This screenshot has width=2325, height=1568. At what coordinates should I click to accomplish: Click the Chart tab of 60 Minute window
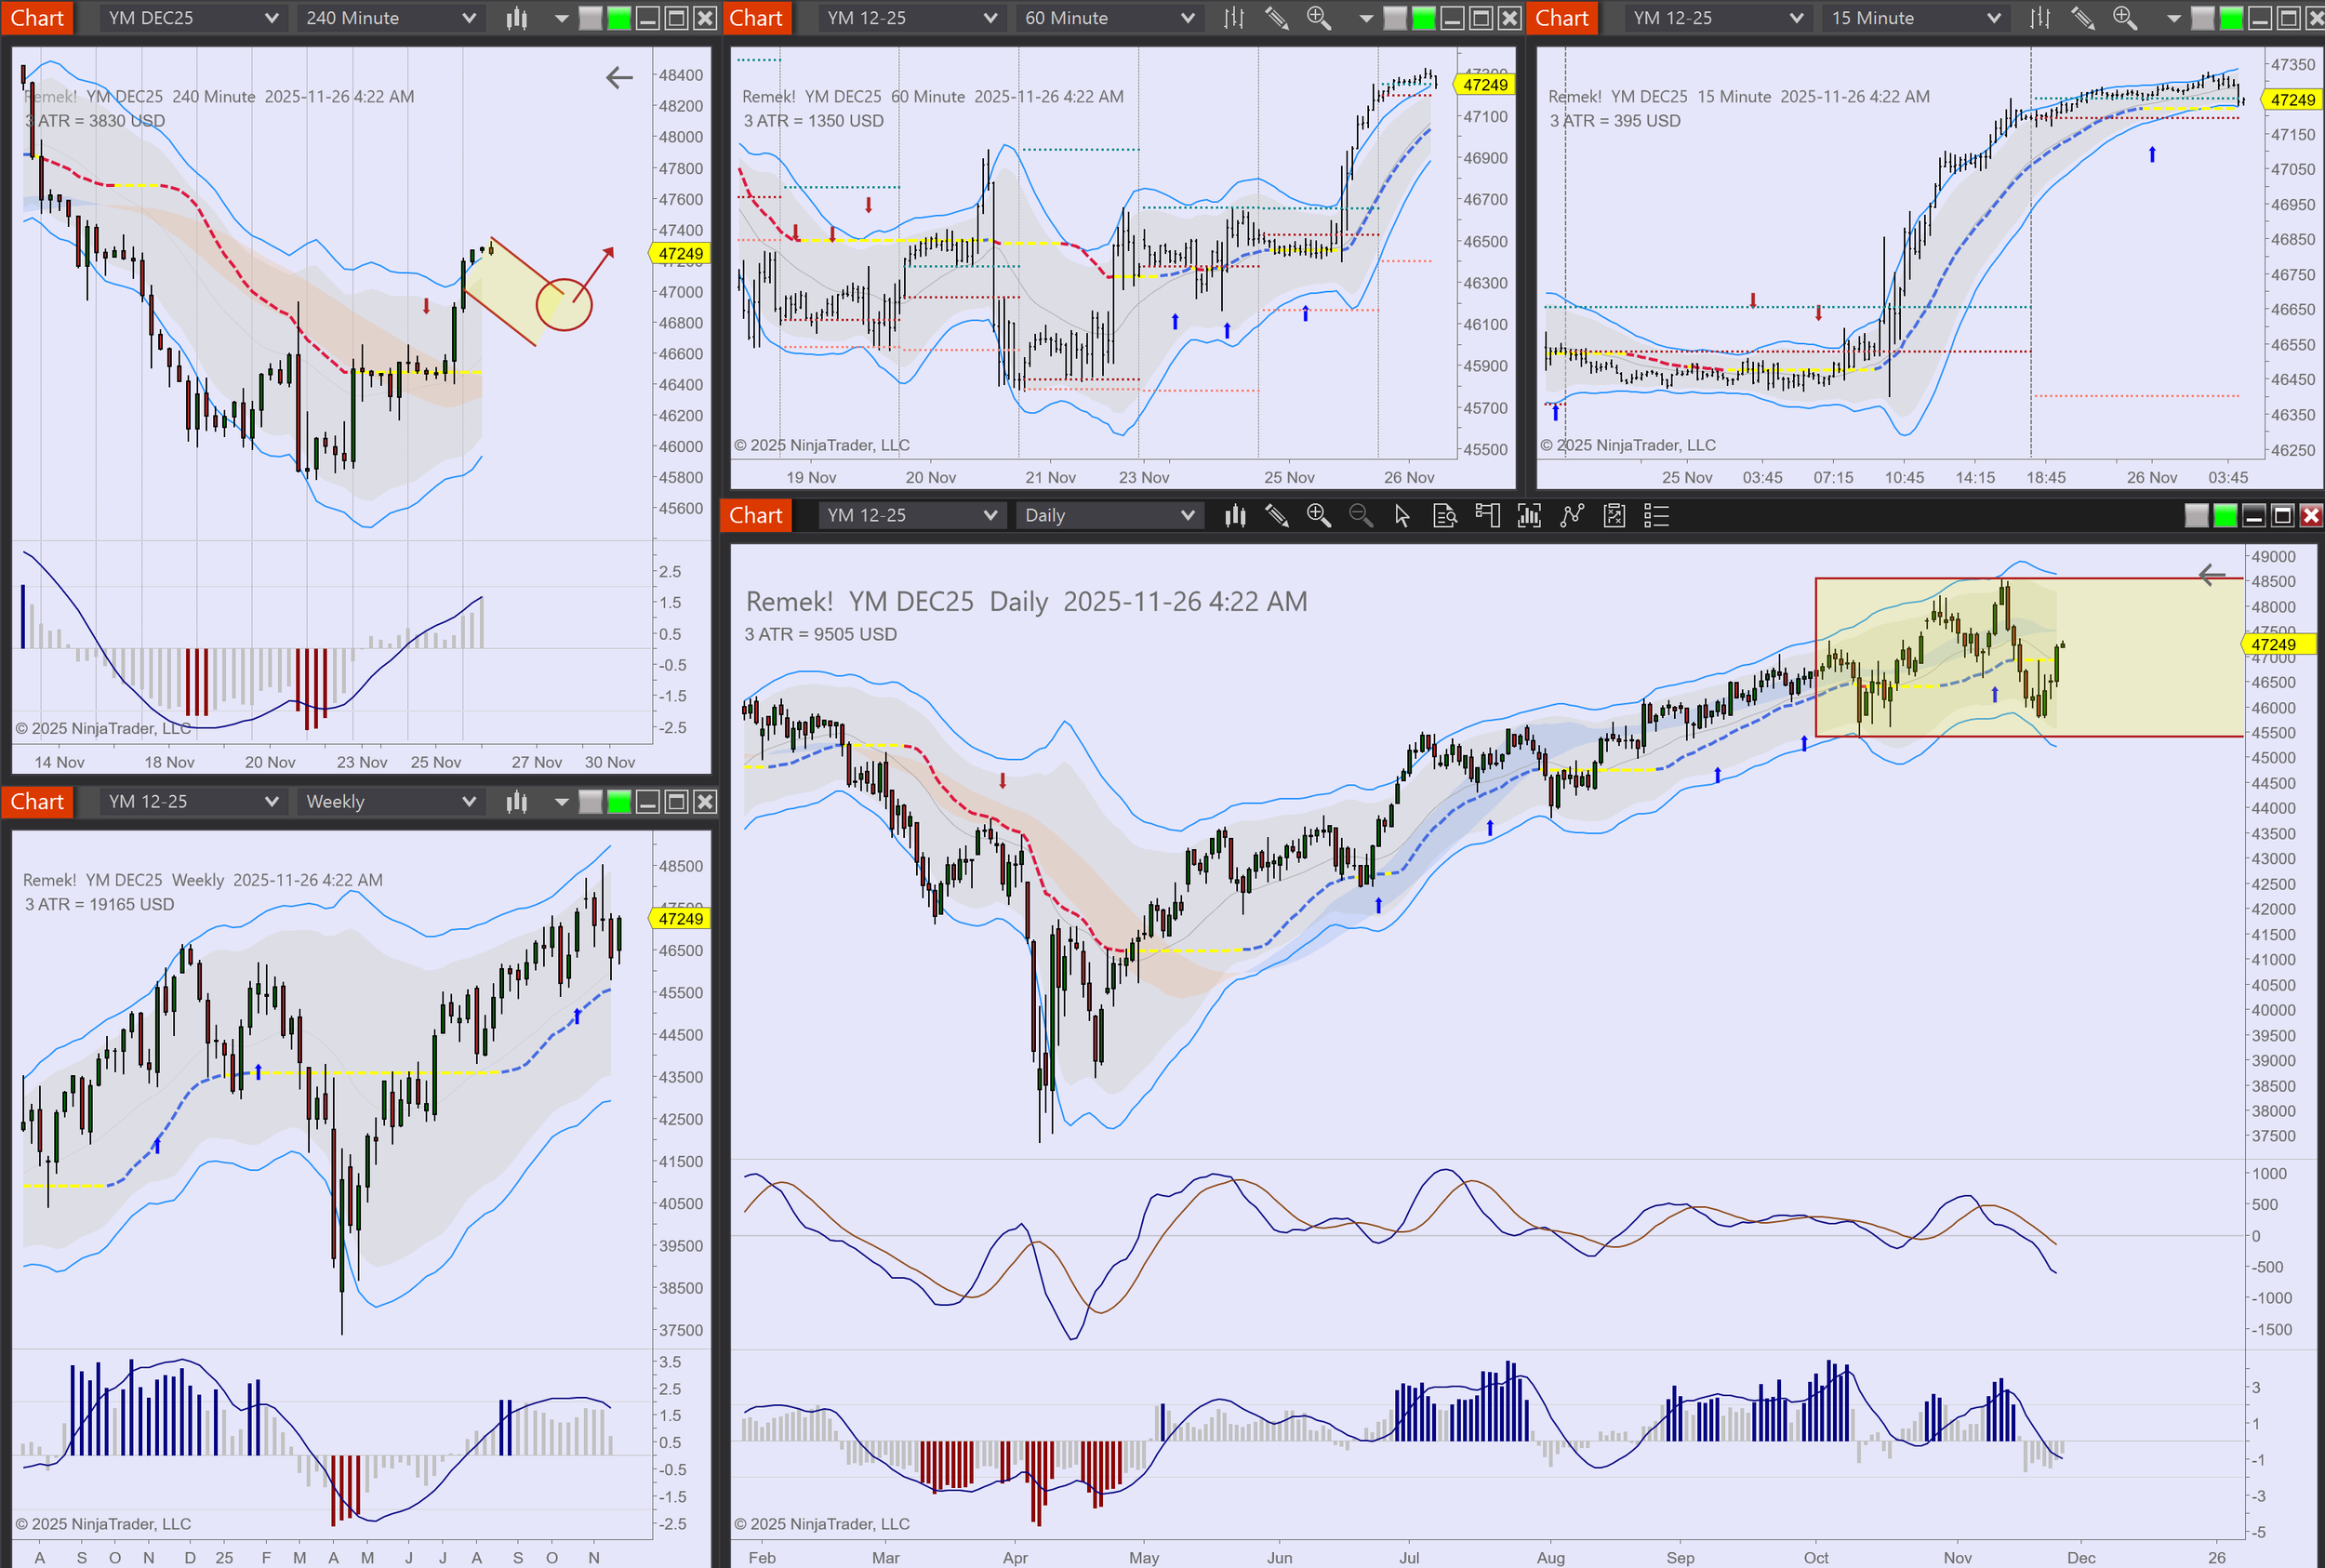756,18
